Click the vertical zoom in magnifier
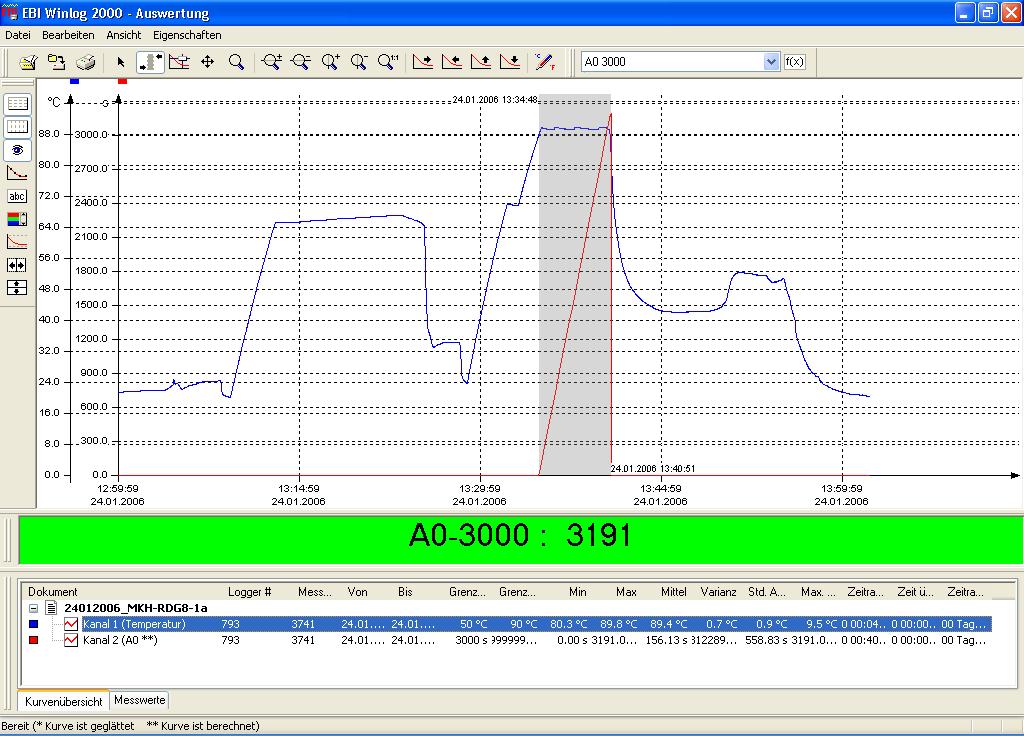The image size is (1024, 736). tap(330, 62)
